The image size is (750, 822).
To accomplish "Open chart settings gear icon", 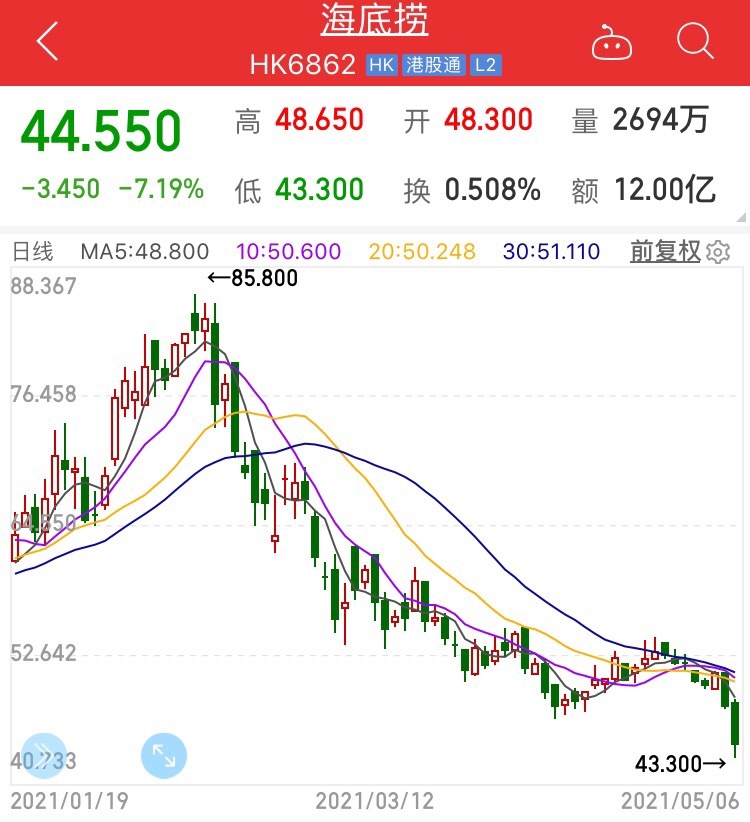I will tap(718, 252).
